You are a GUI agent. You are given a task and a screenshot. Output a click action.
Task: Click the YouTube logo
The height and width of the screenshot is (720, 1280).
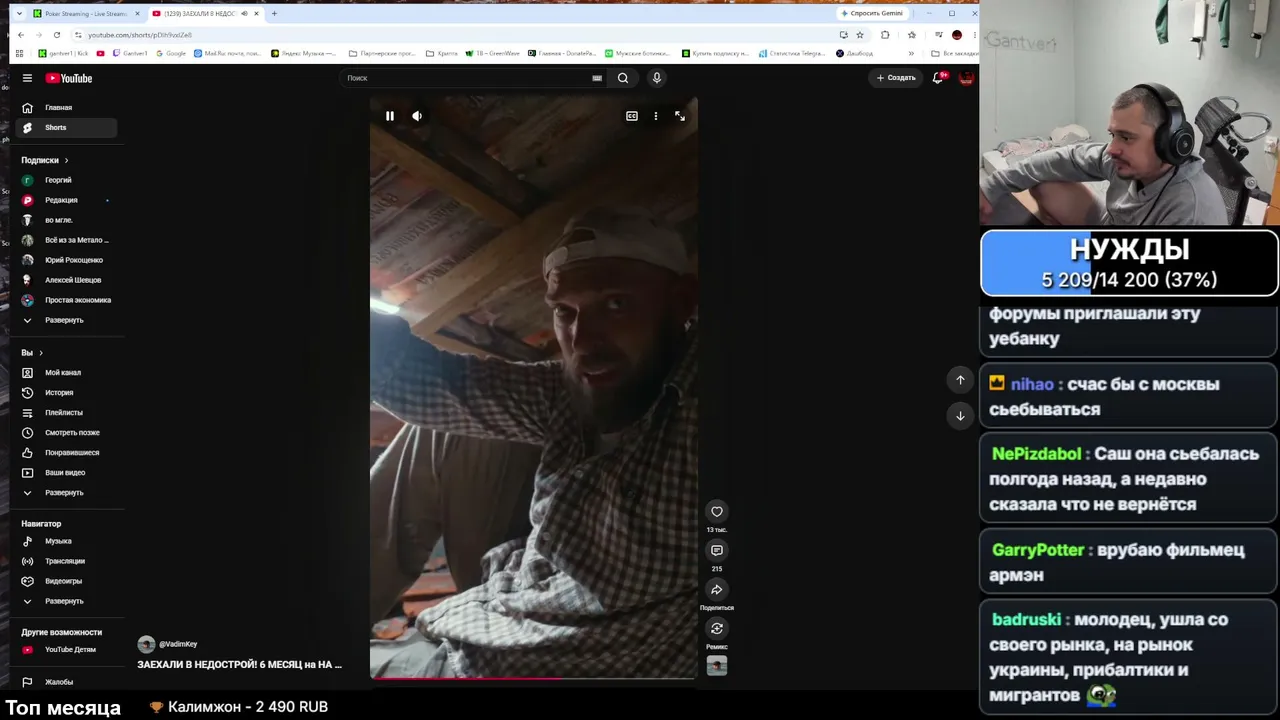tap(69, 78)
